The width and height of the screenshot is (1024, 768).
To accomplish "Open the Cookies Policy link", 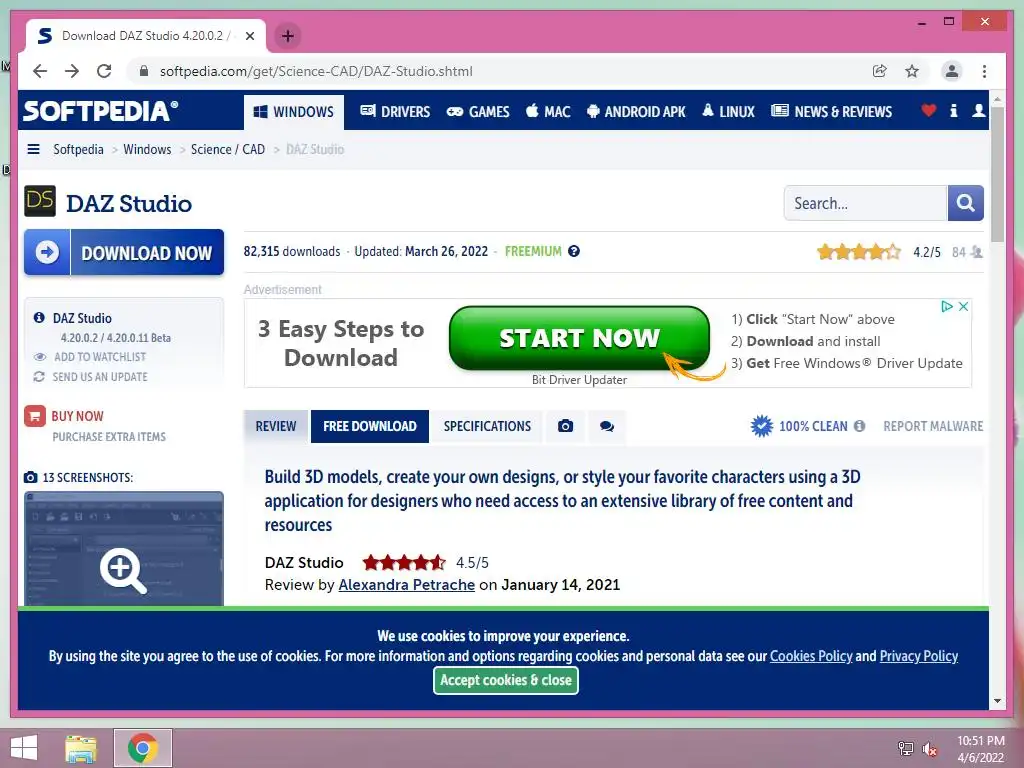I will [811, 656].
